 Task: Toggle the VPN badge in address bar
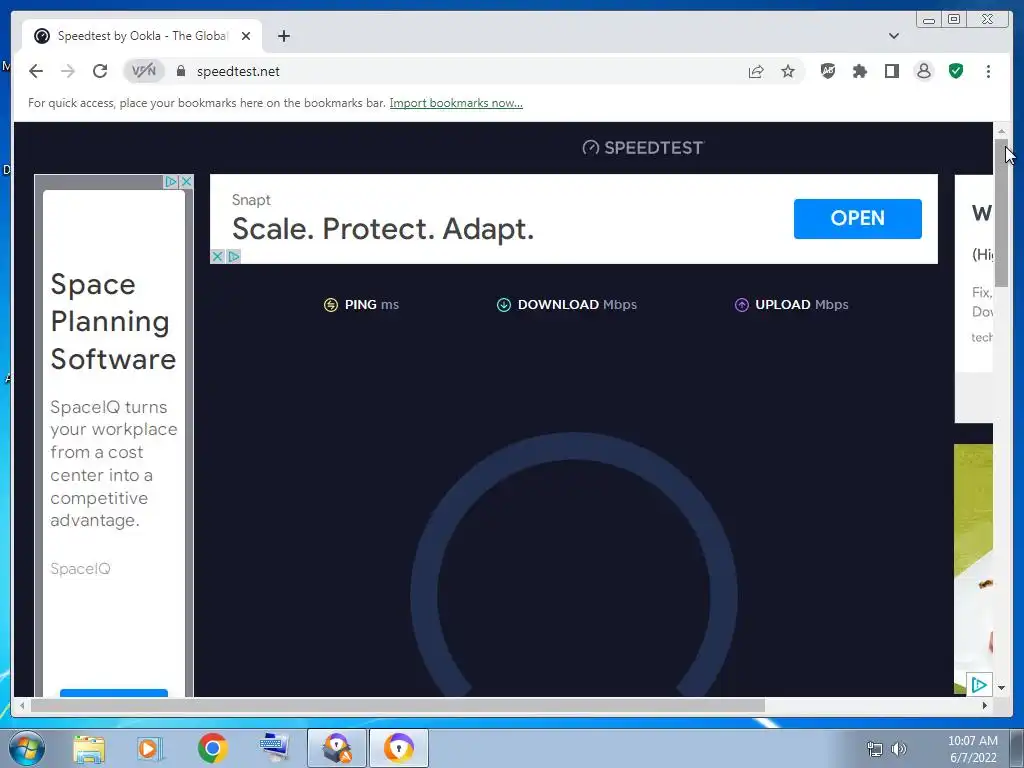click(x=144, y=71)
